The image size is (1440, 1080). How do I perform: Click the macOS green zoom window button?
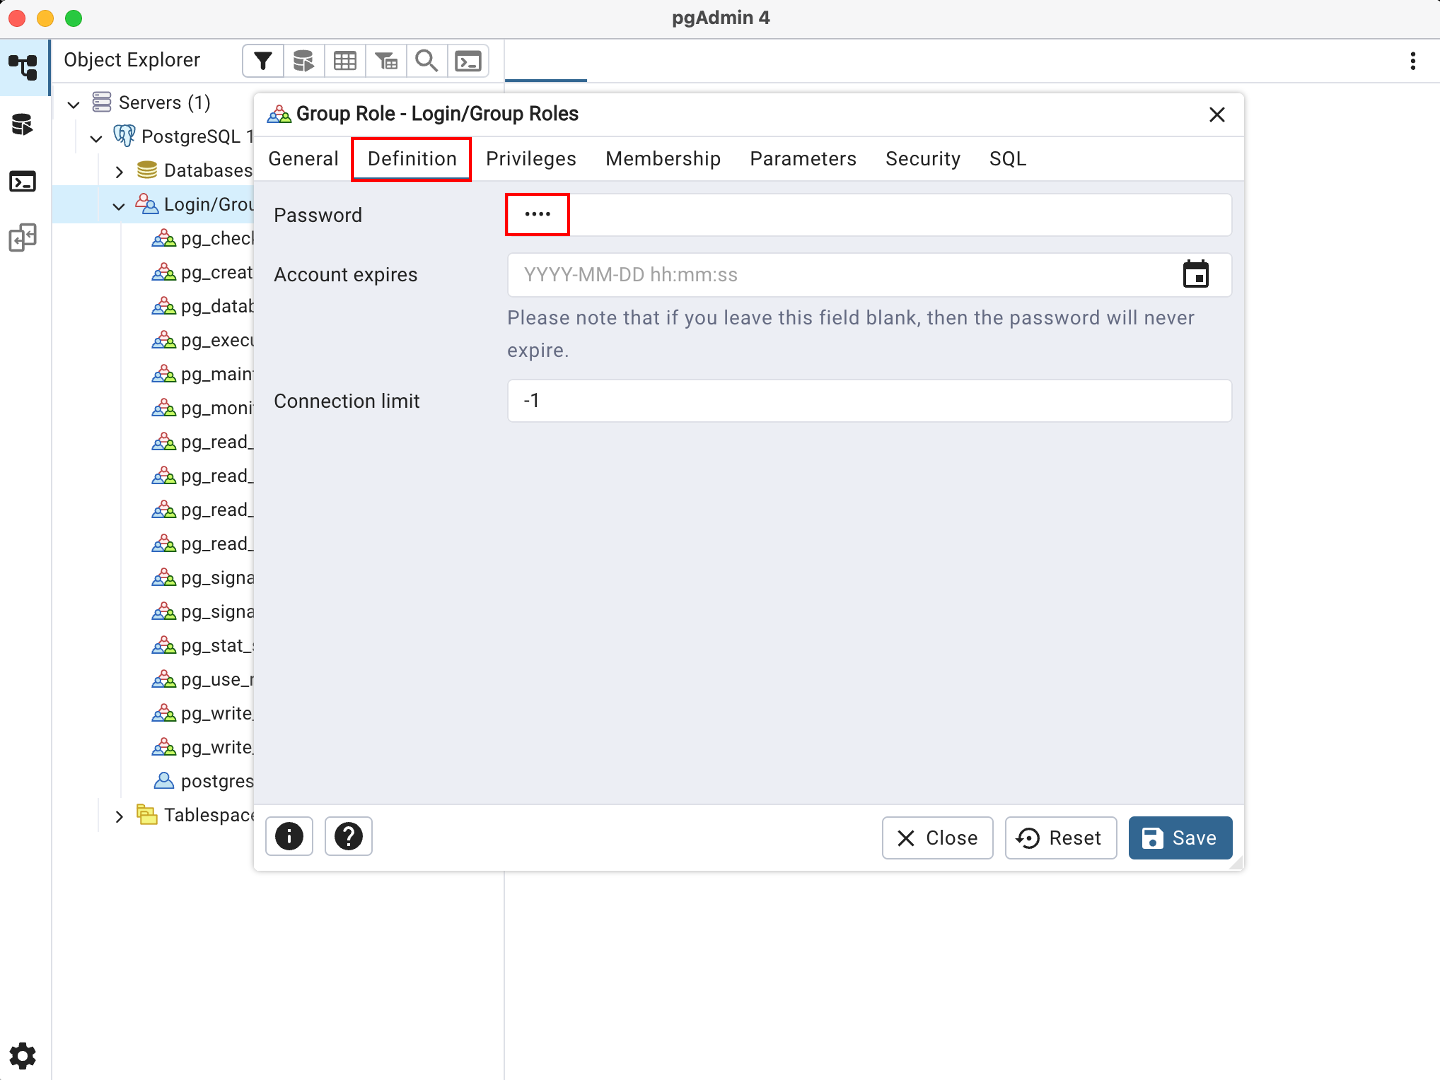[73, 18]
